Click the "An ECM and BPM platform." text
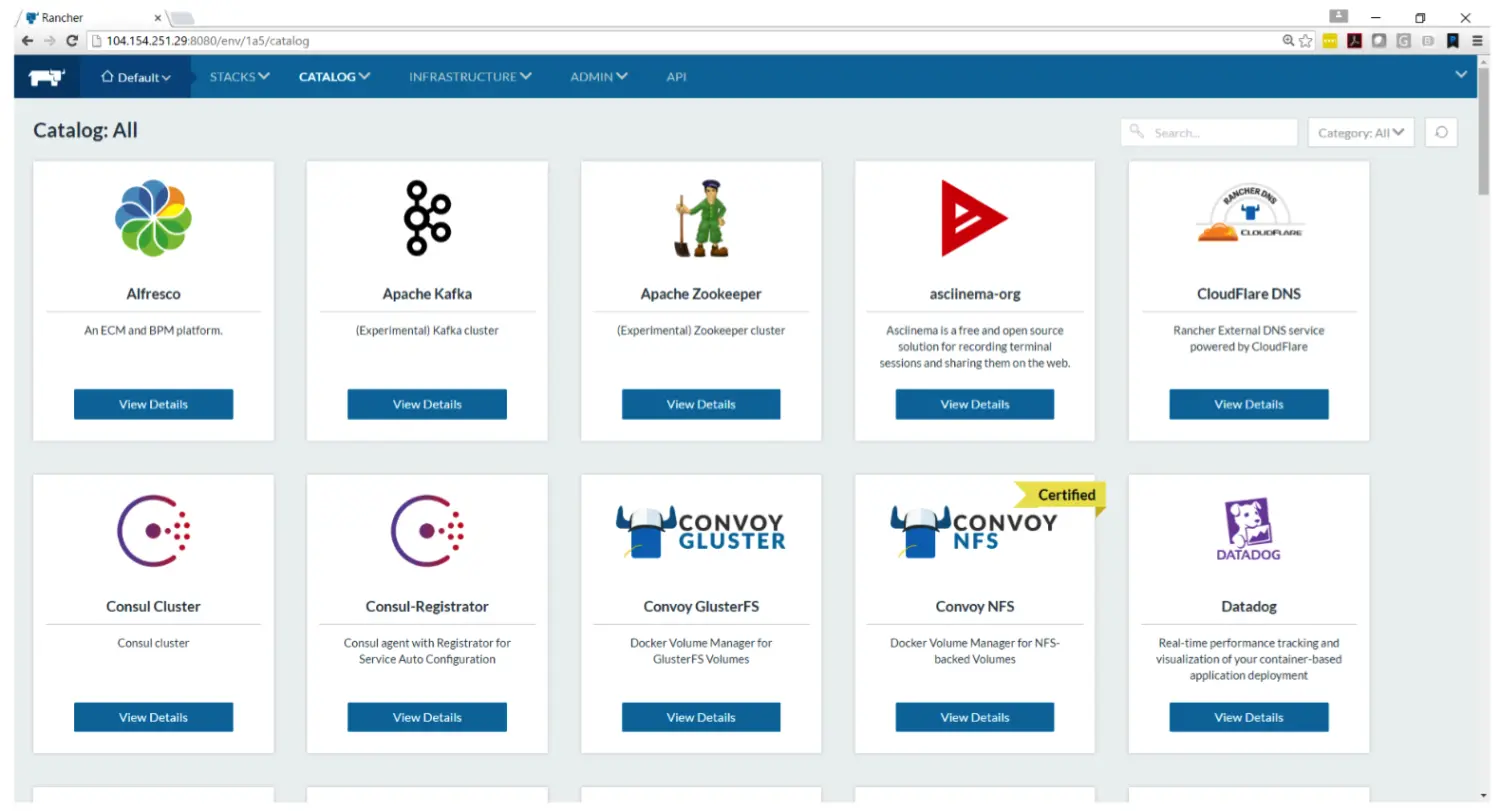 click(153, 330)
